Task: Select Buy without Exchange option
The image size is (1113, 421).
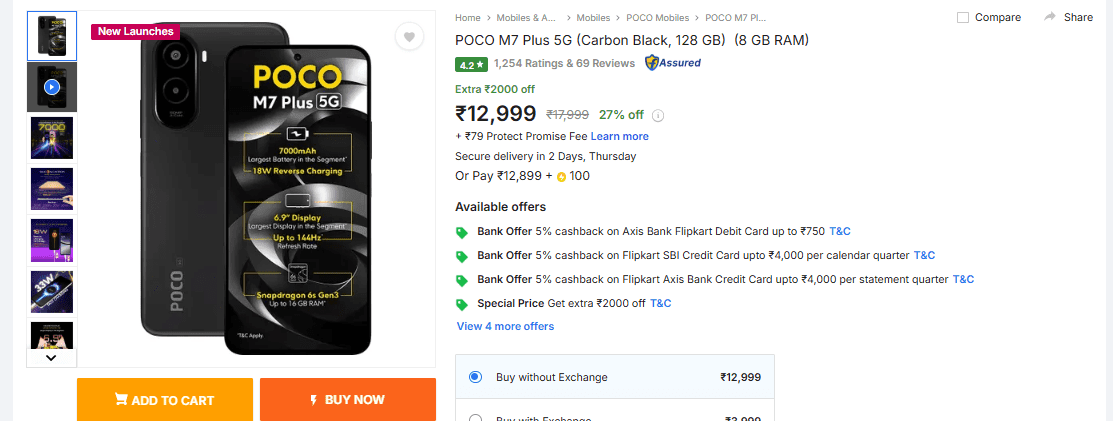Action: click(x=475, y=377)
